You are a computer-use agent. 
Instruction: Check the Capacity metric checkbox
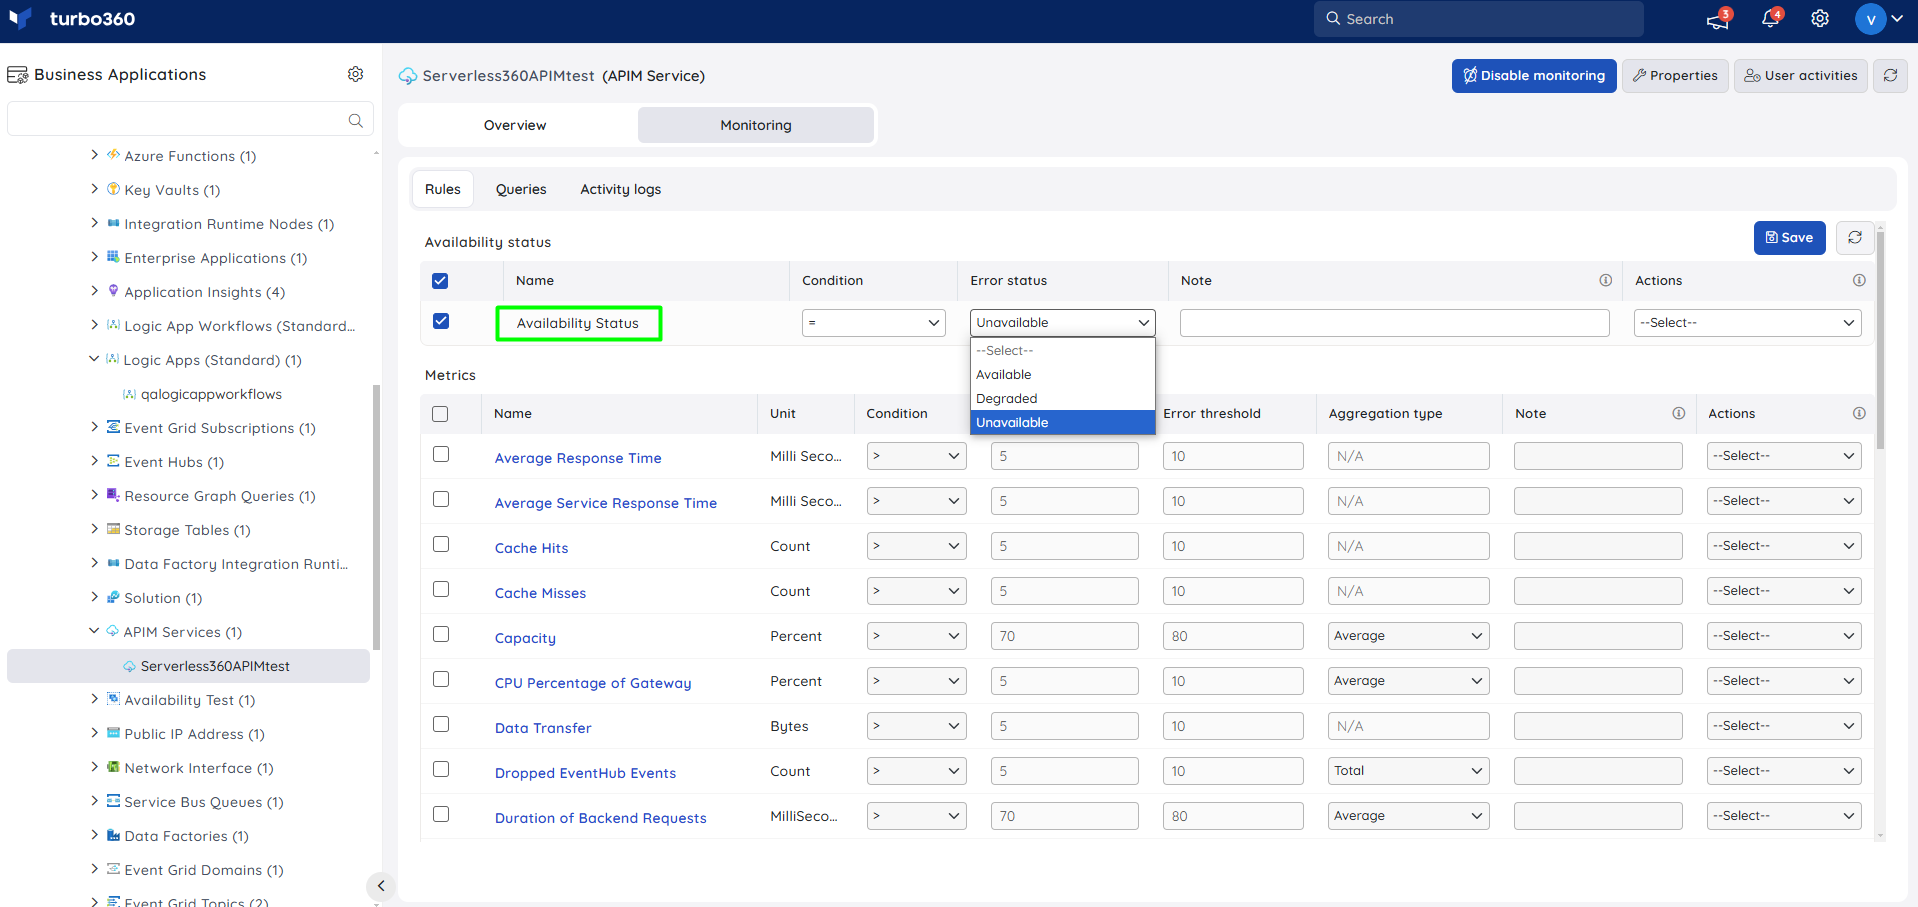441,634
